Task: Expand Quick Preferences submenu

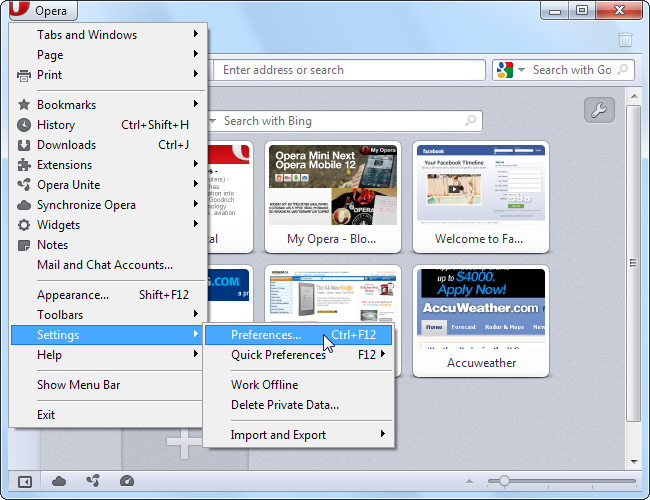Action: coord(298,355)
